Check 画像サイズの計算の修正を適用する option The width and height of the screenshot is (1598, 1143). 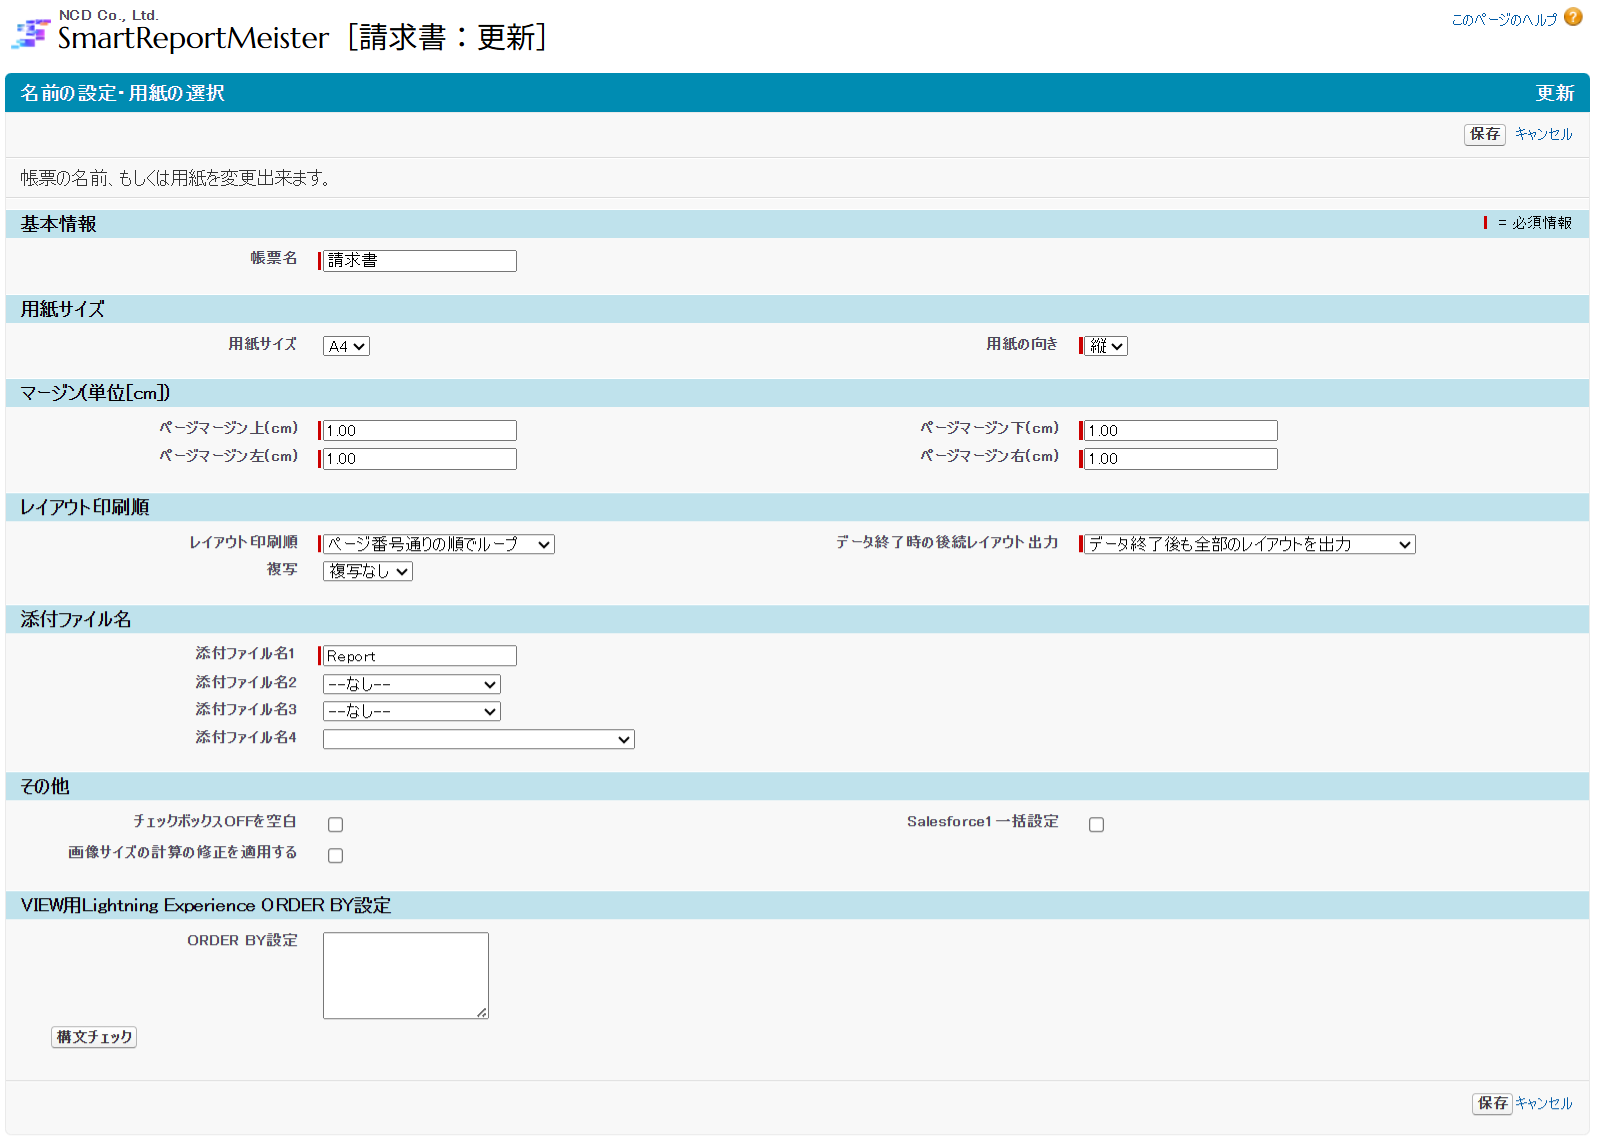click(335, 856)
